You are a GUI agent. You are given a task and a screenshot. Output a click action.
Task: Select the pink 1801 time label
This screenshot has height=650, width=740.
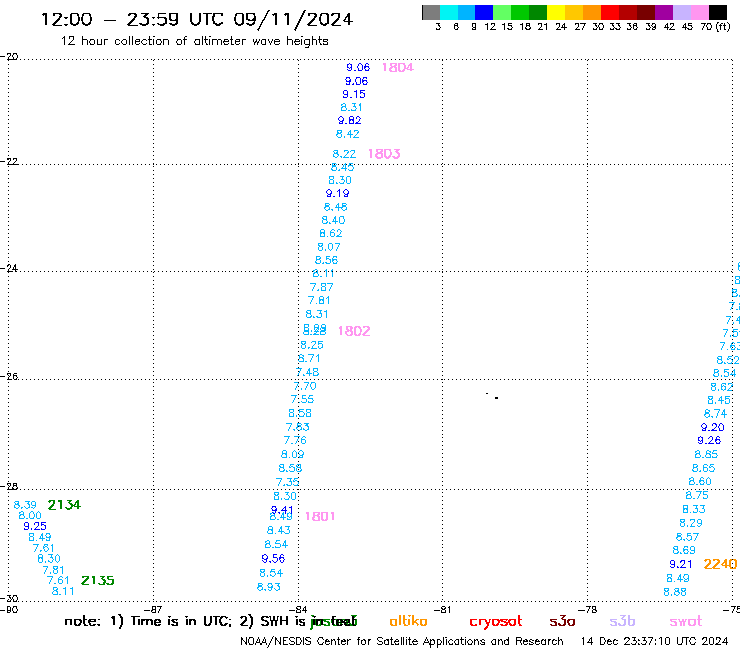pos(320,516)
